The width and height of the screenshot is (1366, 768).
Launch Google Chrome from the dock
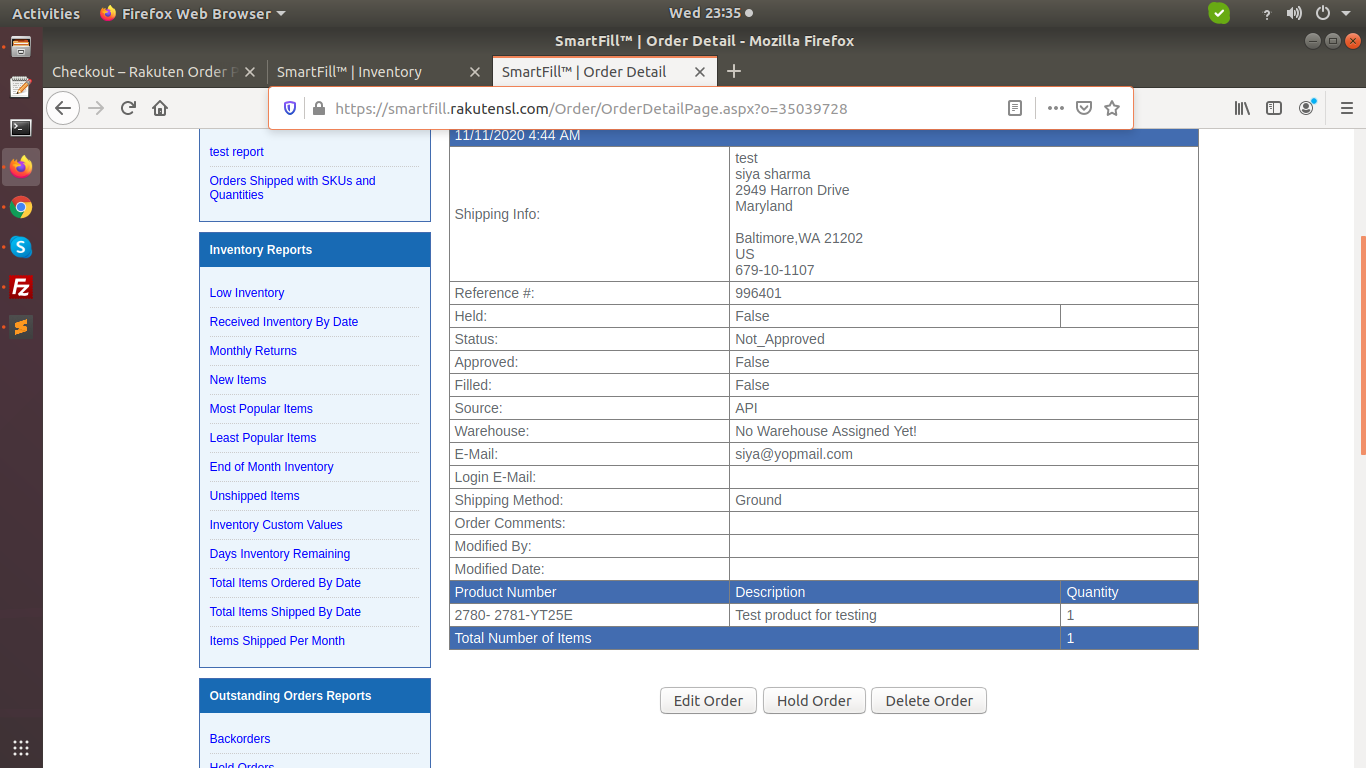21,208
